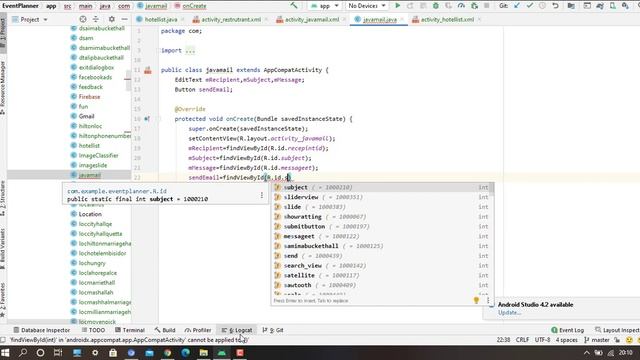Image resolution: width=640 pixels, height=360 pixels.
Task: Open the Git tool window
Action: point(273,330)
